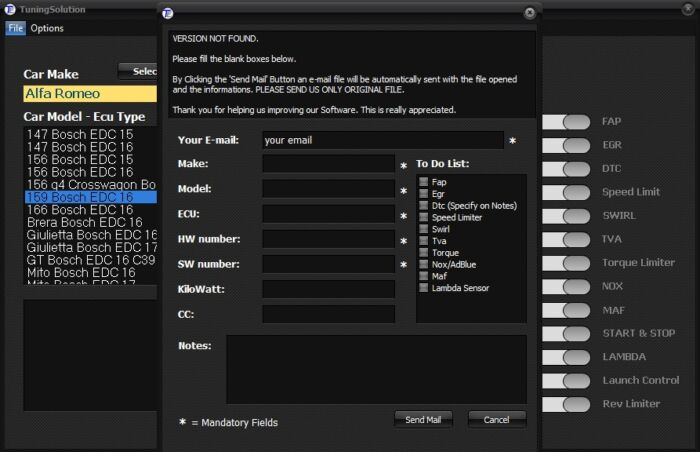Toggle the SWIRL switch in main window
This screenshot has width=700, height=452.
pyautogui.click(x=566, y=216)
